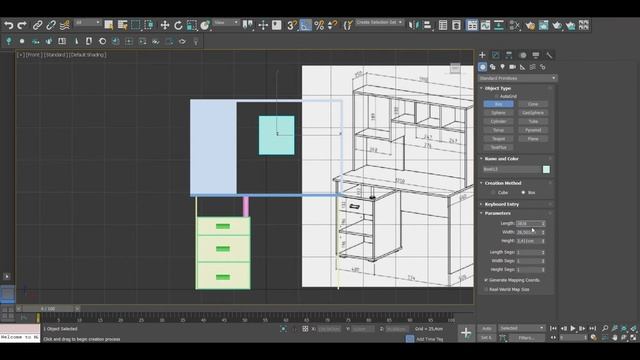Screen dimensions: 640x360
Task: Select Shapes category icon
Action: 493,67
